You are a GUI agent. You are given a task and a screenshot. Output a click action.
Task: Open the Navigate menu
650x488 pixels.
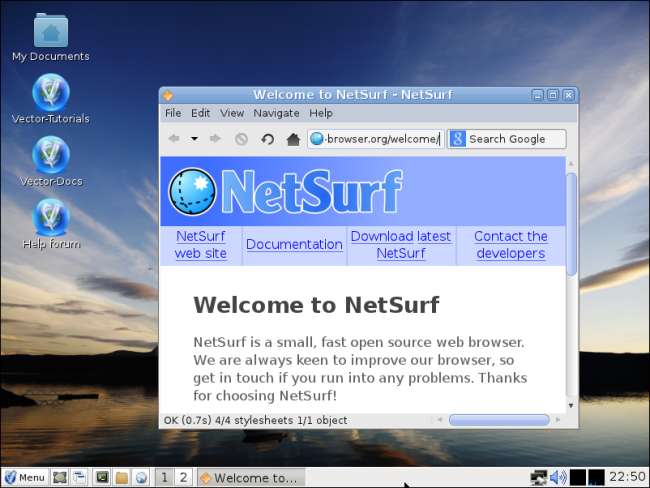[276, 113]
